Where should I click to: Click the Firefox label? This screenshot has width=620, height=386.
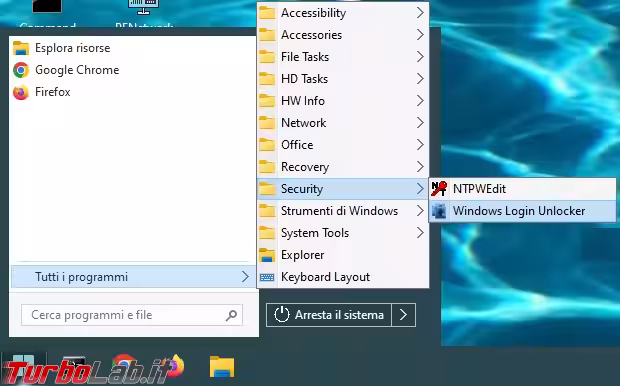53,92
